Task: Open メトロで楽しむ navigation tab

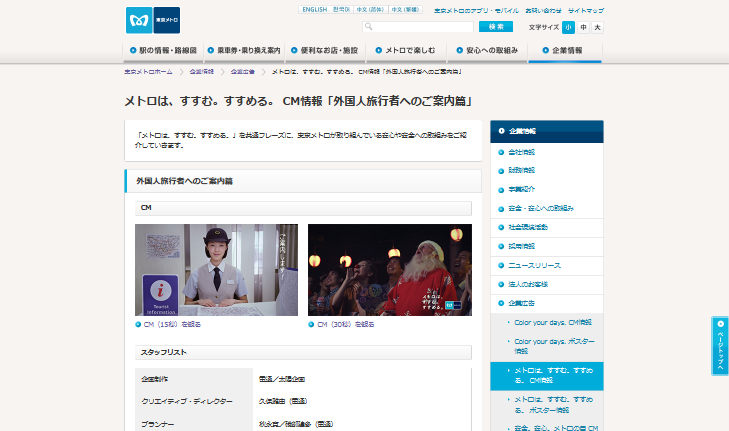Action: (406, 51)
